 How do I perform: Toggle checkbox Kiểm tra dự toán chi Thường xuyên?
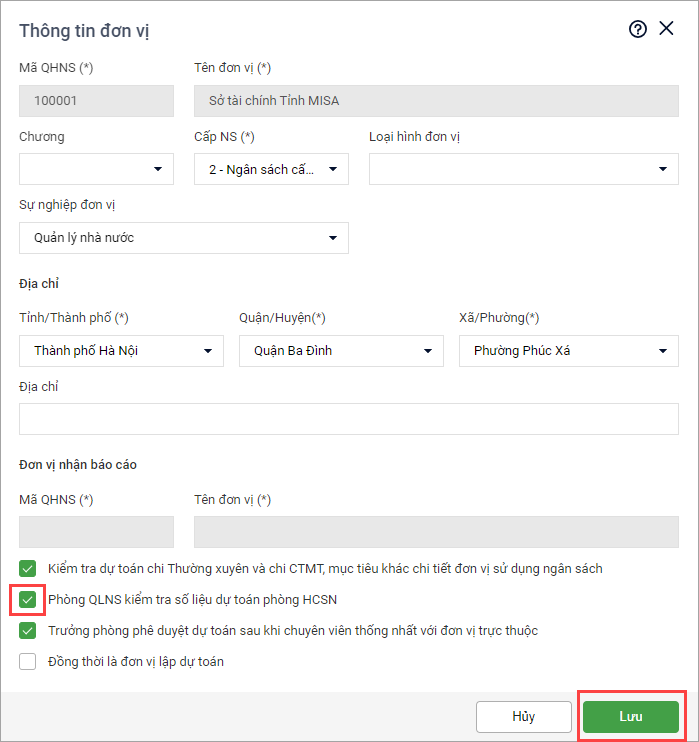point(27,568)
